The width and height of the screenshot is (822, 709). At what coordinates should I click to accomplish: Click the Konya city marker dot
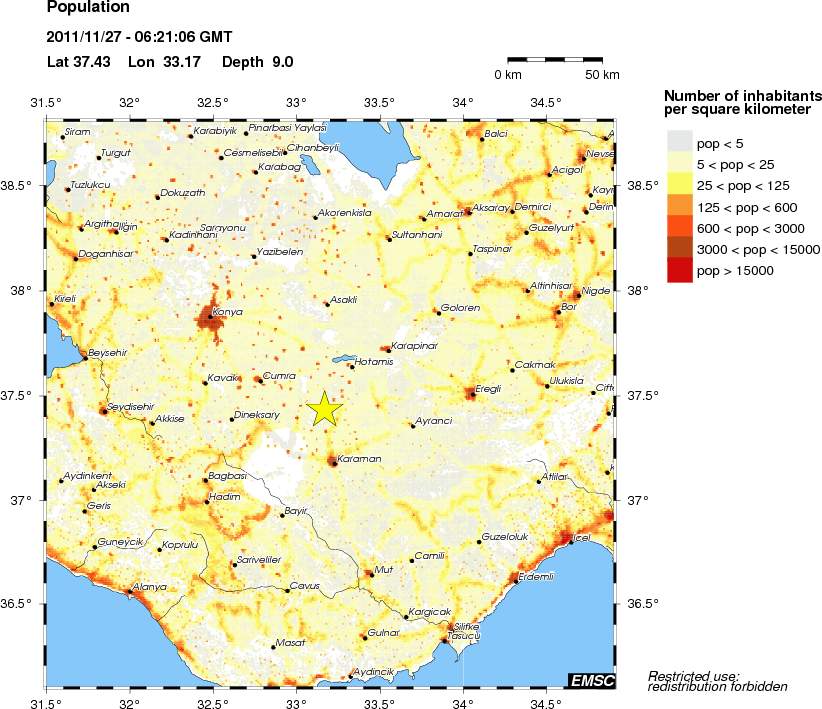point(210,317)
